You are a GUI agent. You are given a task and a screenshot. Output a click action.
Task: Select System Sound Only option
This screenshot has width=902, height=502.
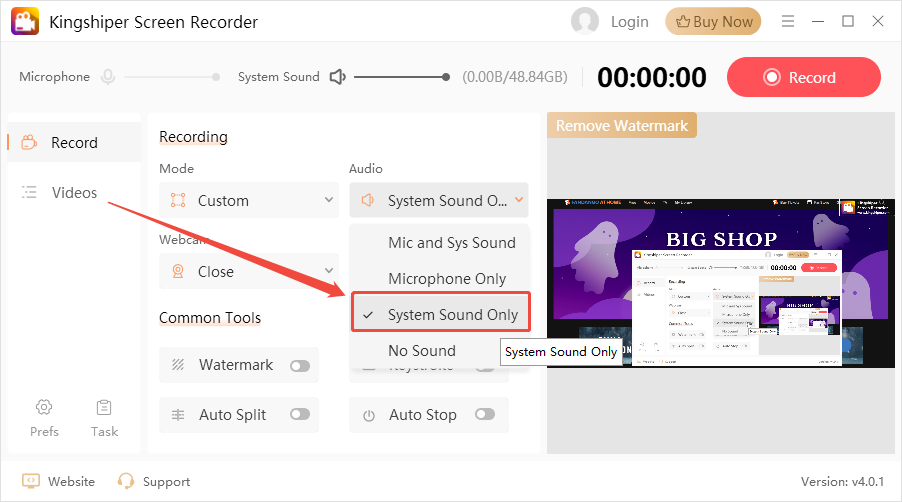tap(441, 315)
